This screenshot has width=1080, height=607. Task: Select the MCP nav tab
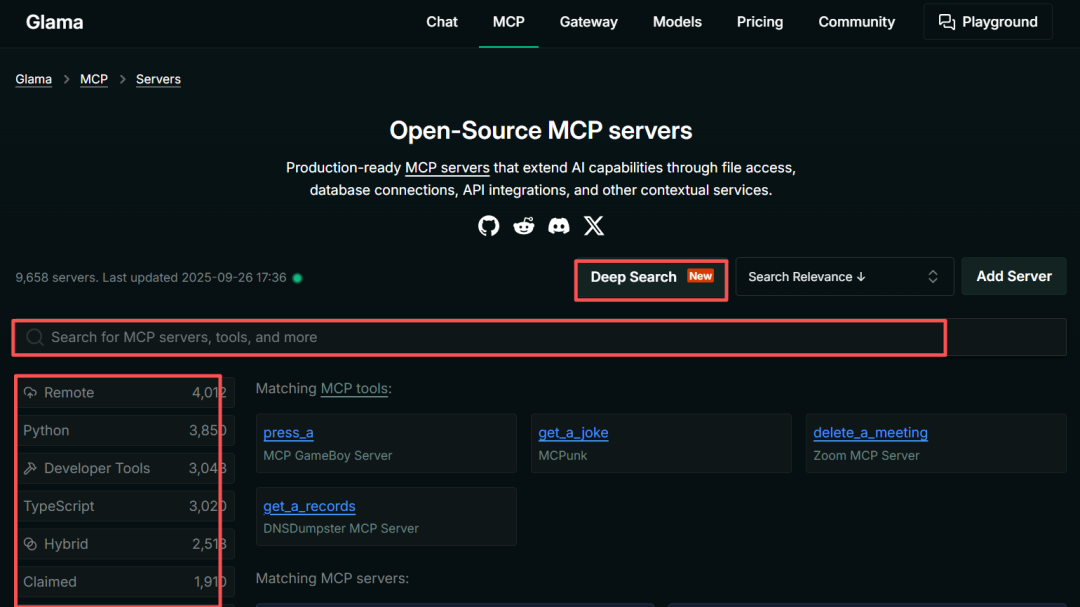tap(508, 22)
